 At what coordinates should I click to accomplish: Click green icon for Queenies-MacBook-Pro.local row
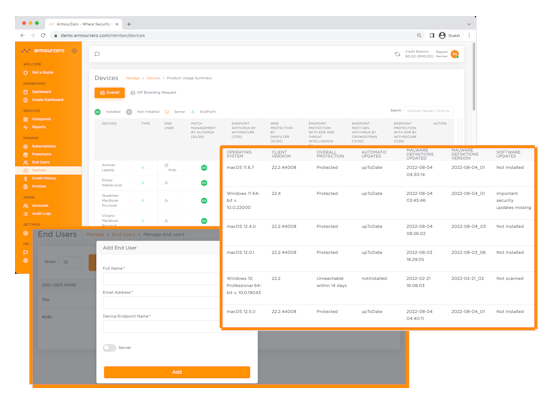tap(204, 200)
